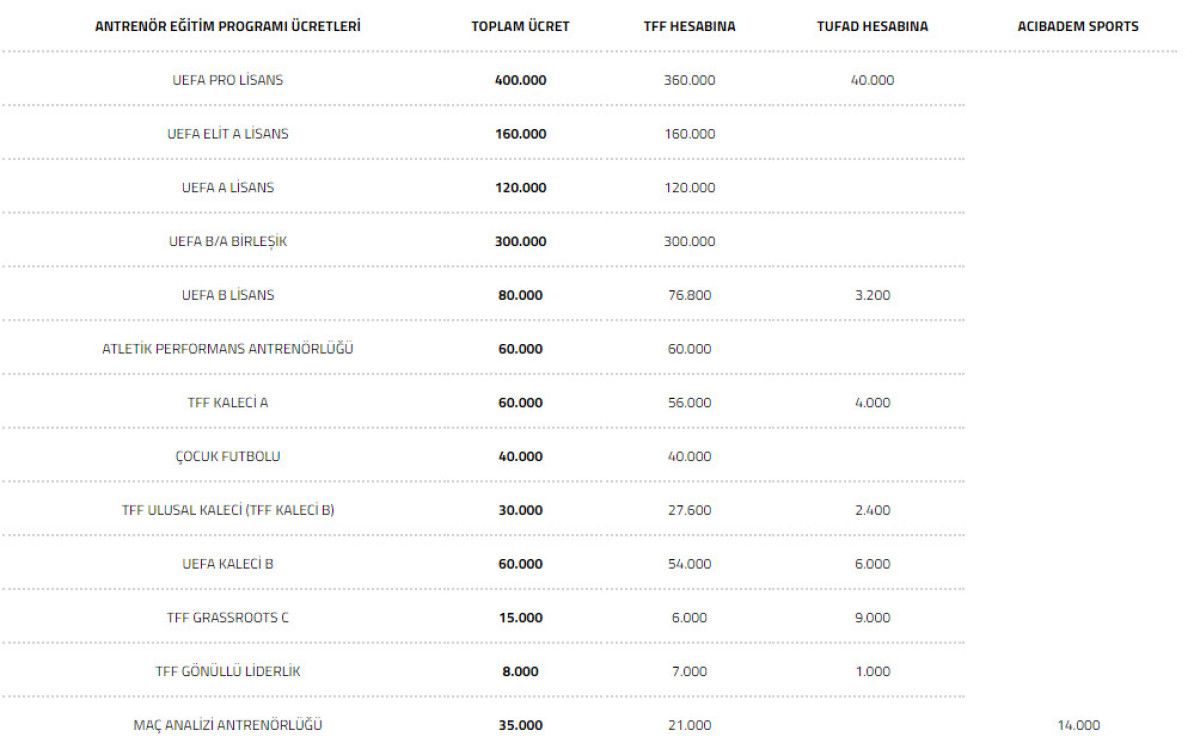This screenshot has width=1200, height=749.
Task: Click the TUFAD HESABINA header
Action: pos(872,27)
